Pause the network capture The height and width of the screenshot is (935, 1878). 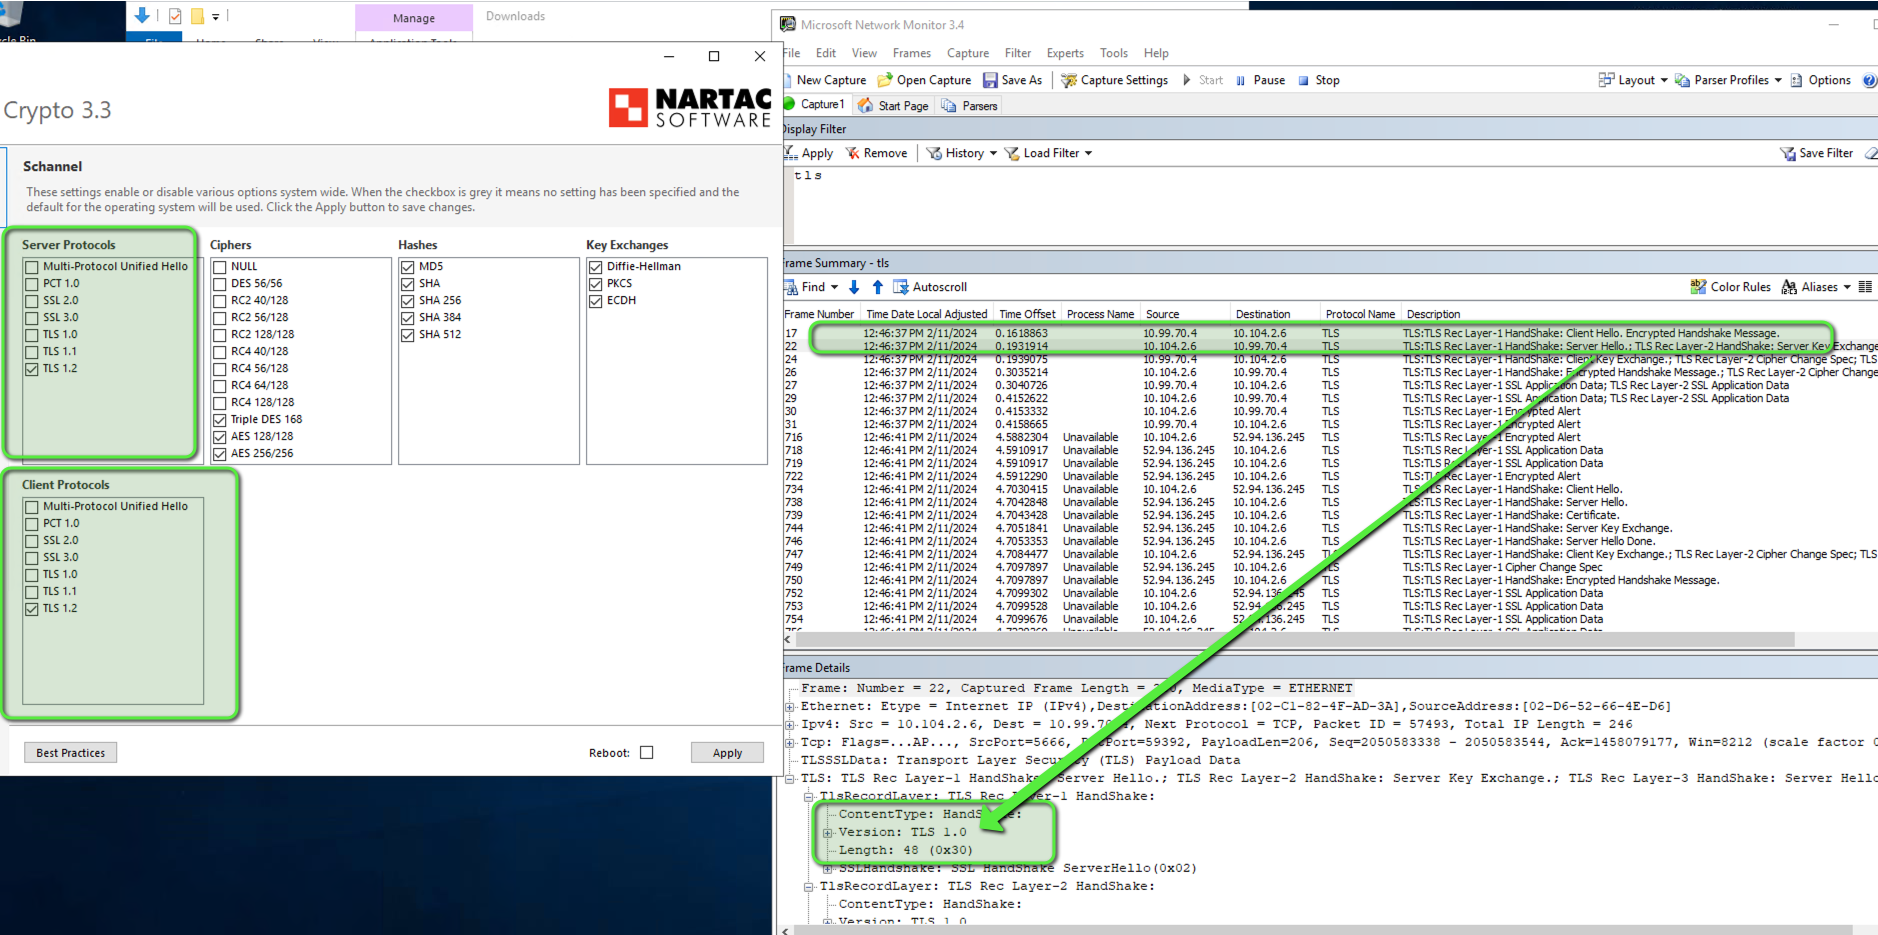(1260, 80)
